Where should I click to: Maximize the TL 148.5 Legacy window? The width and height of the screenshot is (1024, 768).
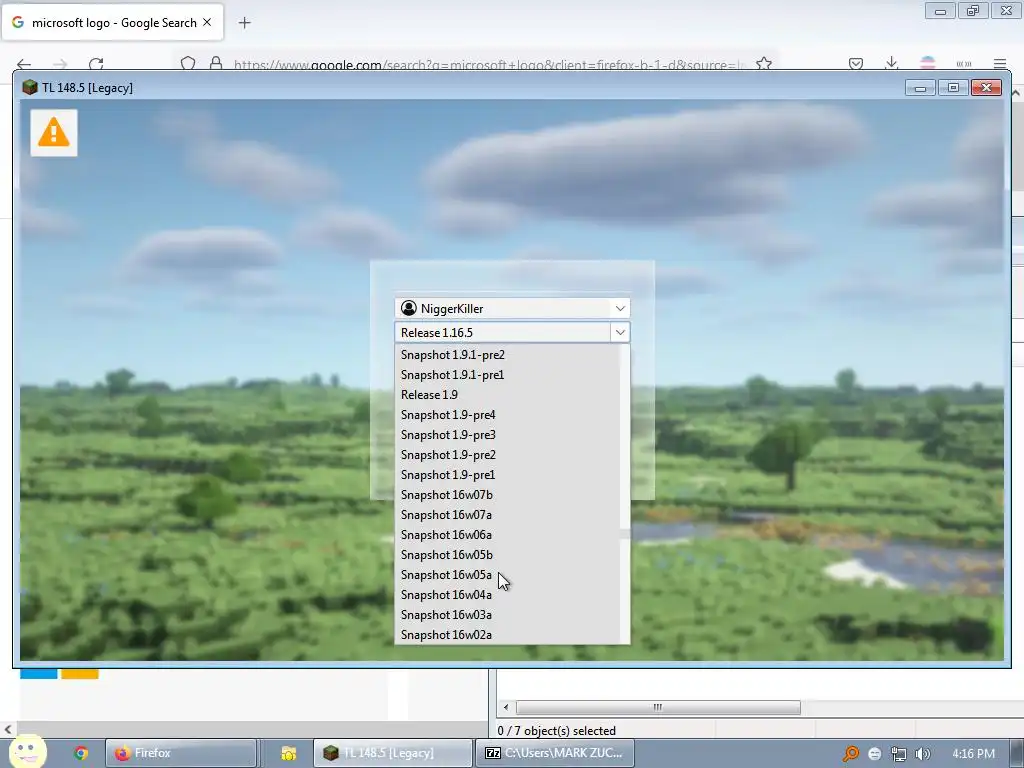953,88
